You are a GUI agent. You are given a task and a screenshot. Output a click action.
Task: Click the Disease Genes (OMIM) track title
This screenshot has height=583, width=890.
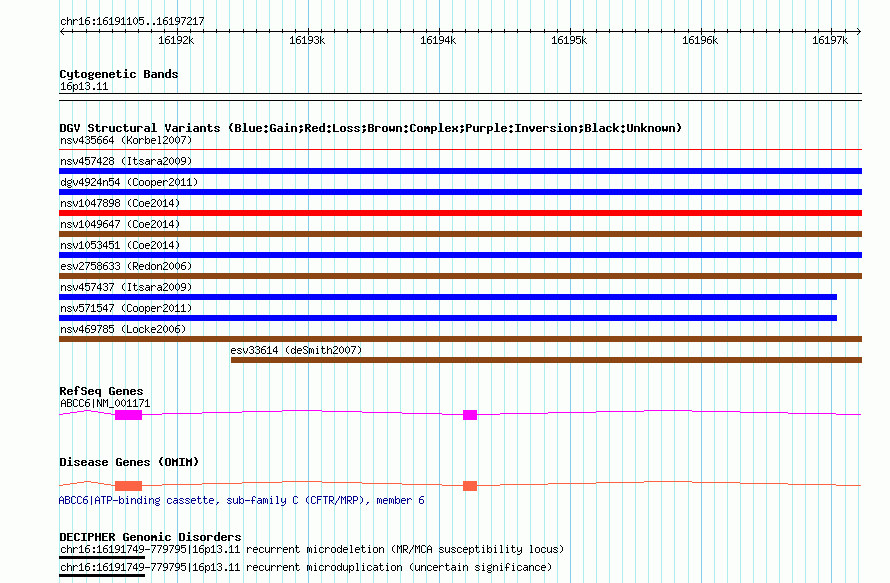[x=129, y=462]
